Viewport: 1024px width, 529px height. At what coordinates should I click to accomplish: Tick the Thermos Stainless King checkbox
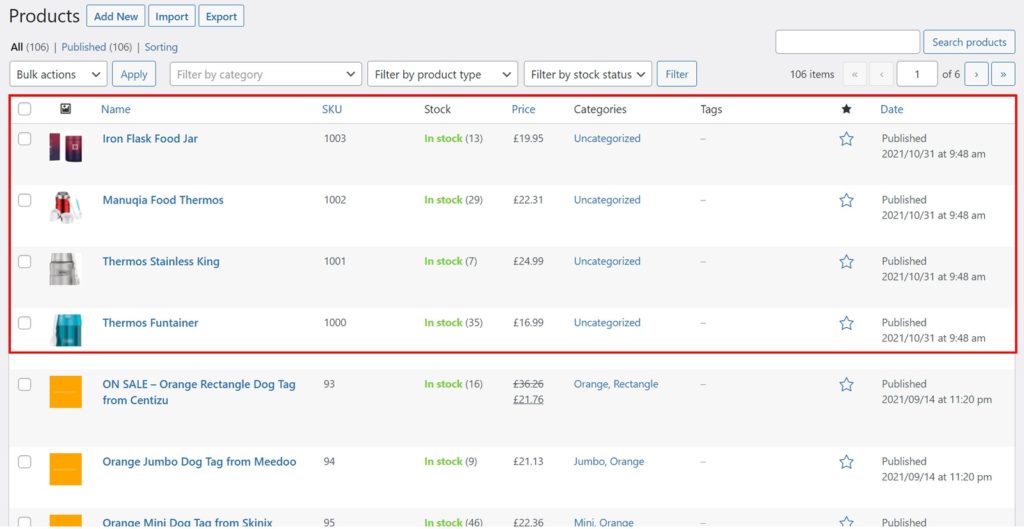click(x=24, y=261)
